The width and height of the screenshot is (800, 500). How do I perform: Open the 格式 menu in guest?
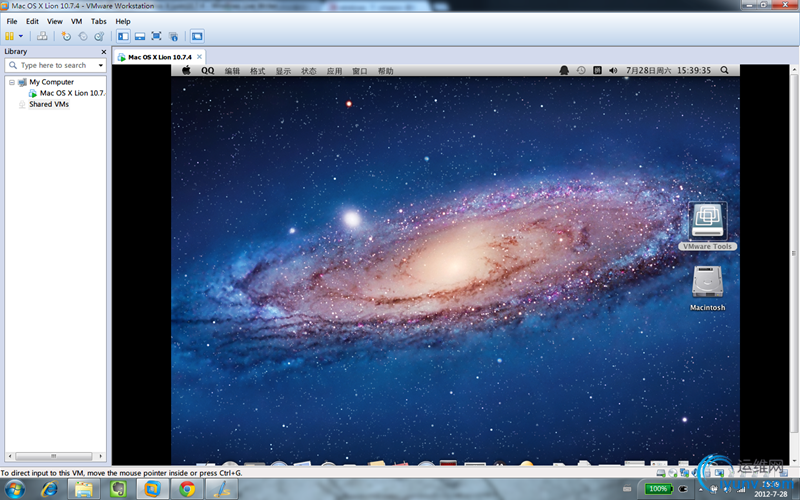pyautogui.click(x=258, y=71)
